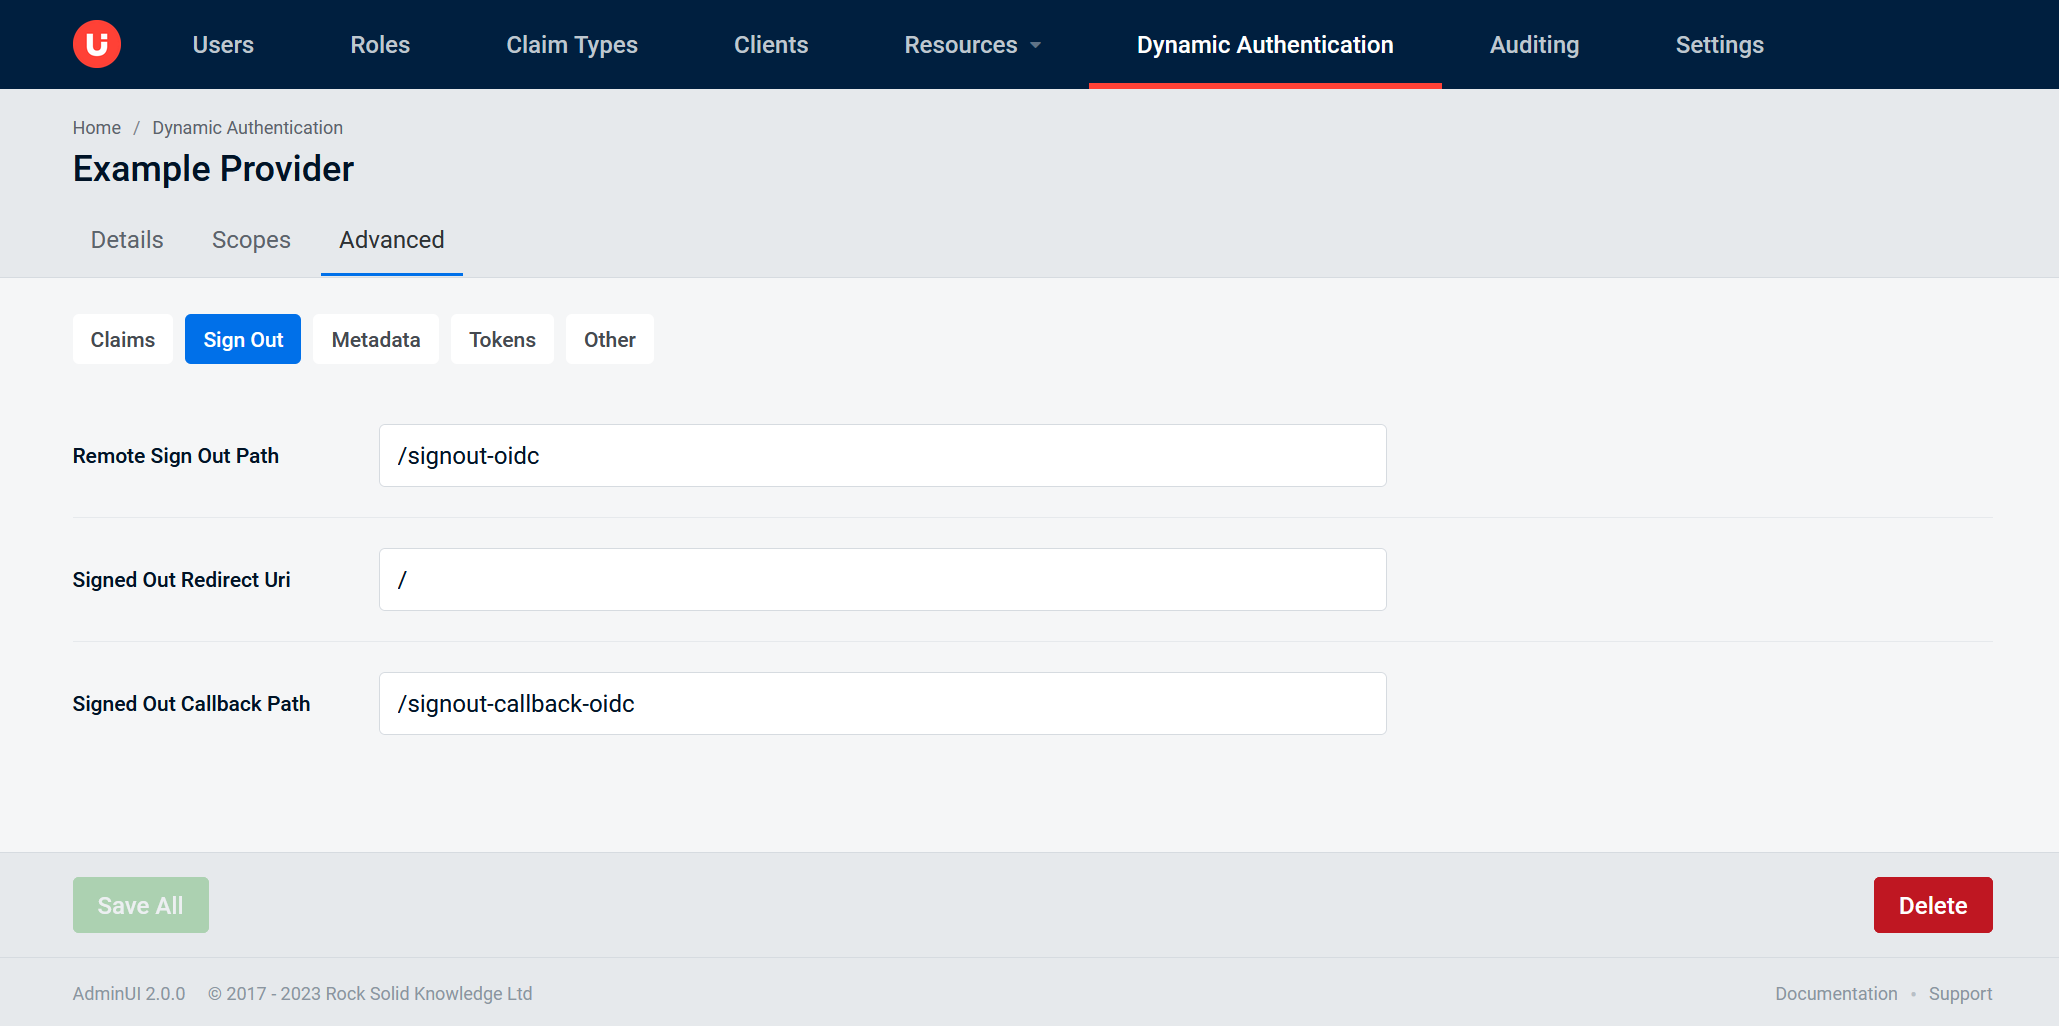Go to the Roles section
2059x1026 pixels.
tap(380, 45)
